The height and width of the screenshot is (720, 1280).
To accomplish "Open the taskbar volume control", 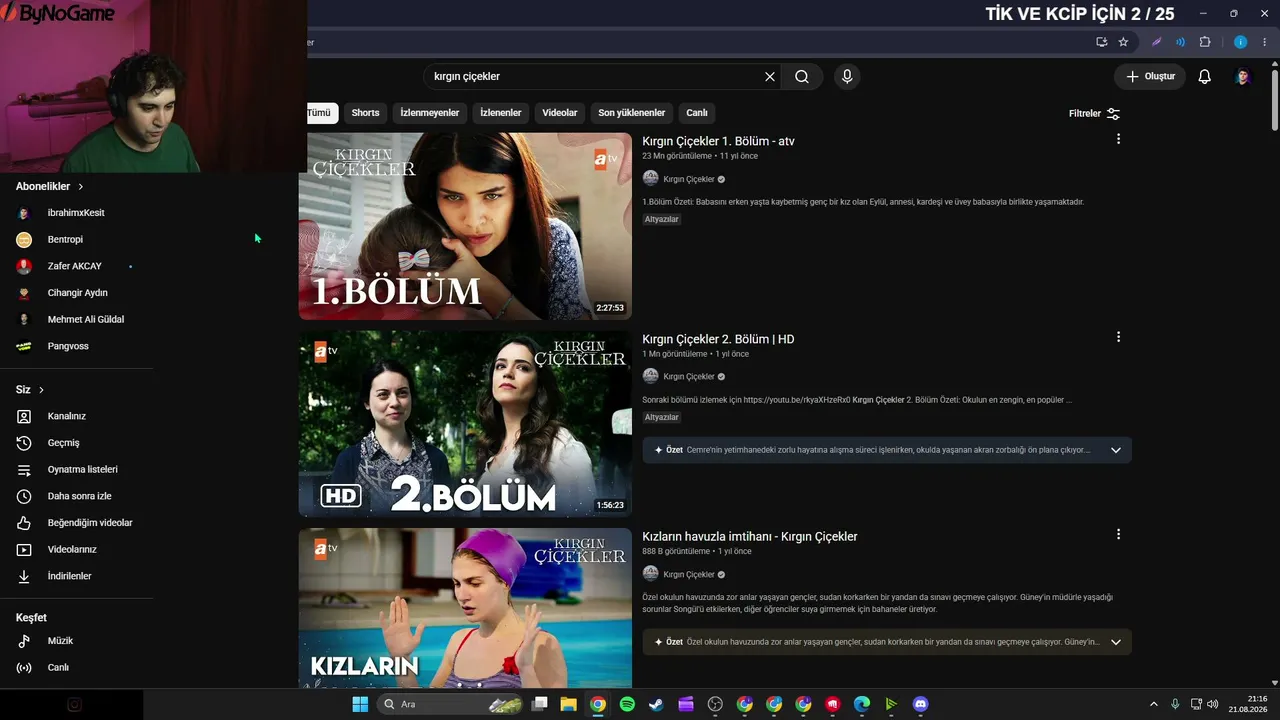I will pyautogui.click(x=1212, y=704).
